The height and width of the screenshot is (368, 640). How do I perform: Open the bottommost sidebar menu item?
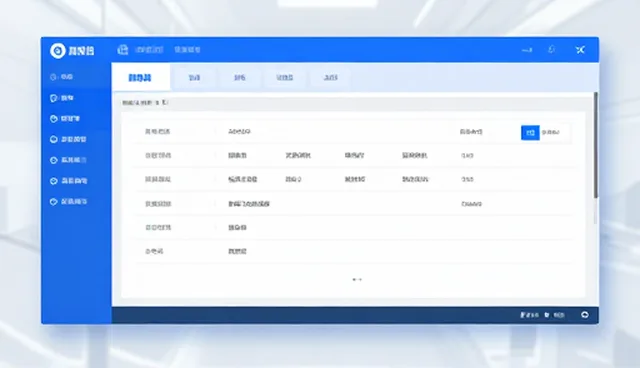pos(68,202)
